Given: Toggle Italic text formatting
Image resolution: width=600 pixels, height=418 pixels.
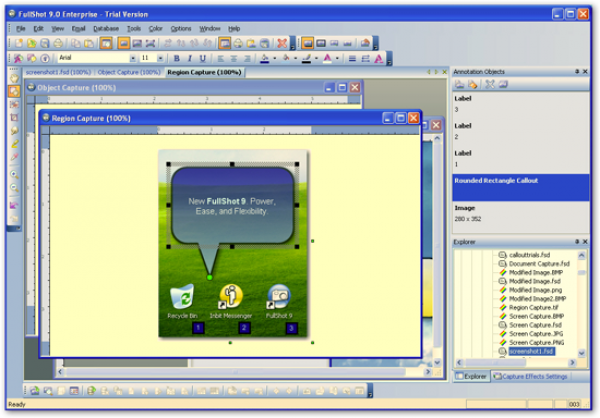Looking at the screenshot, I should 187,59.
